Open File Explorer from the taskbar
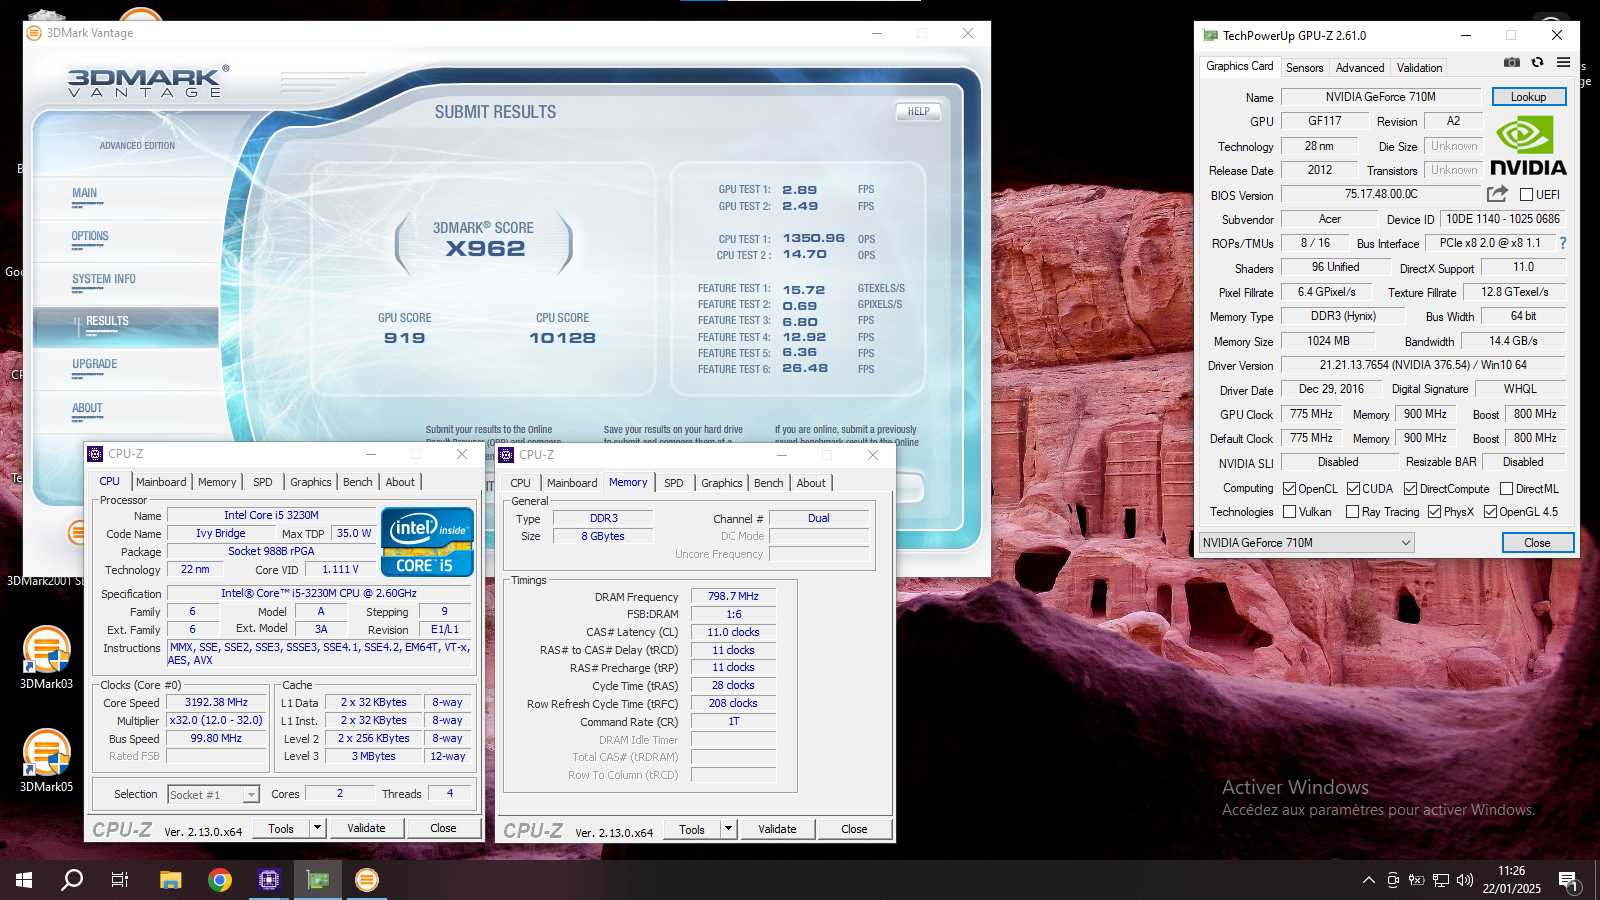The width and height of the screenshot is (1600, 900). (x=170, y=880)
